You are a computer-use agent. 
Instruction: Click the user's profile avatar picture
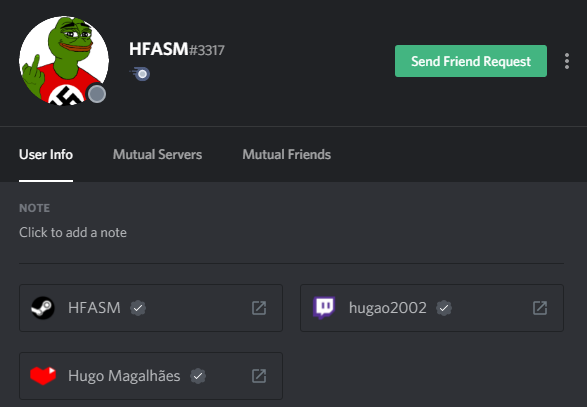(64, 61)
